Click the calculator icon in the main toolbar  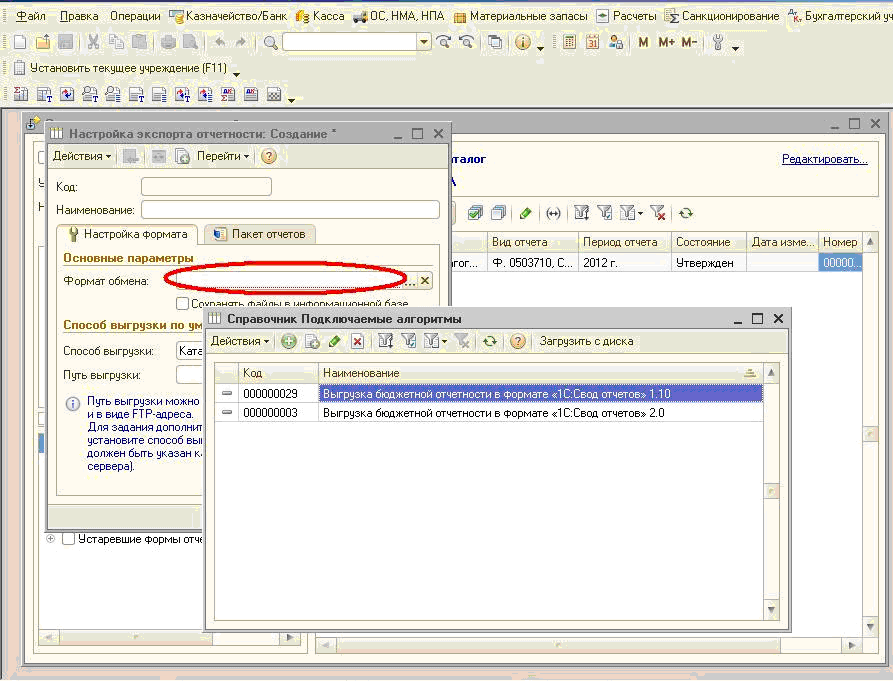coord(569,42)
